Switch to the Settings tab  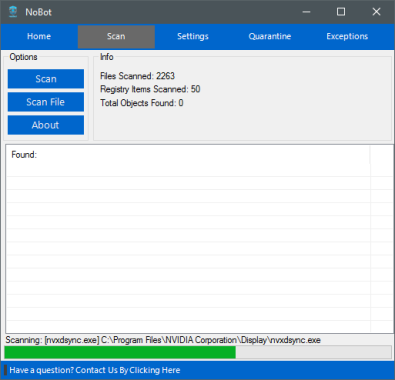pyautogui.click(x=193, y=36)
